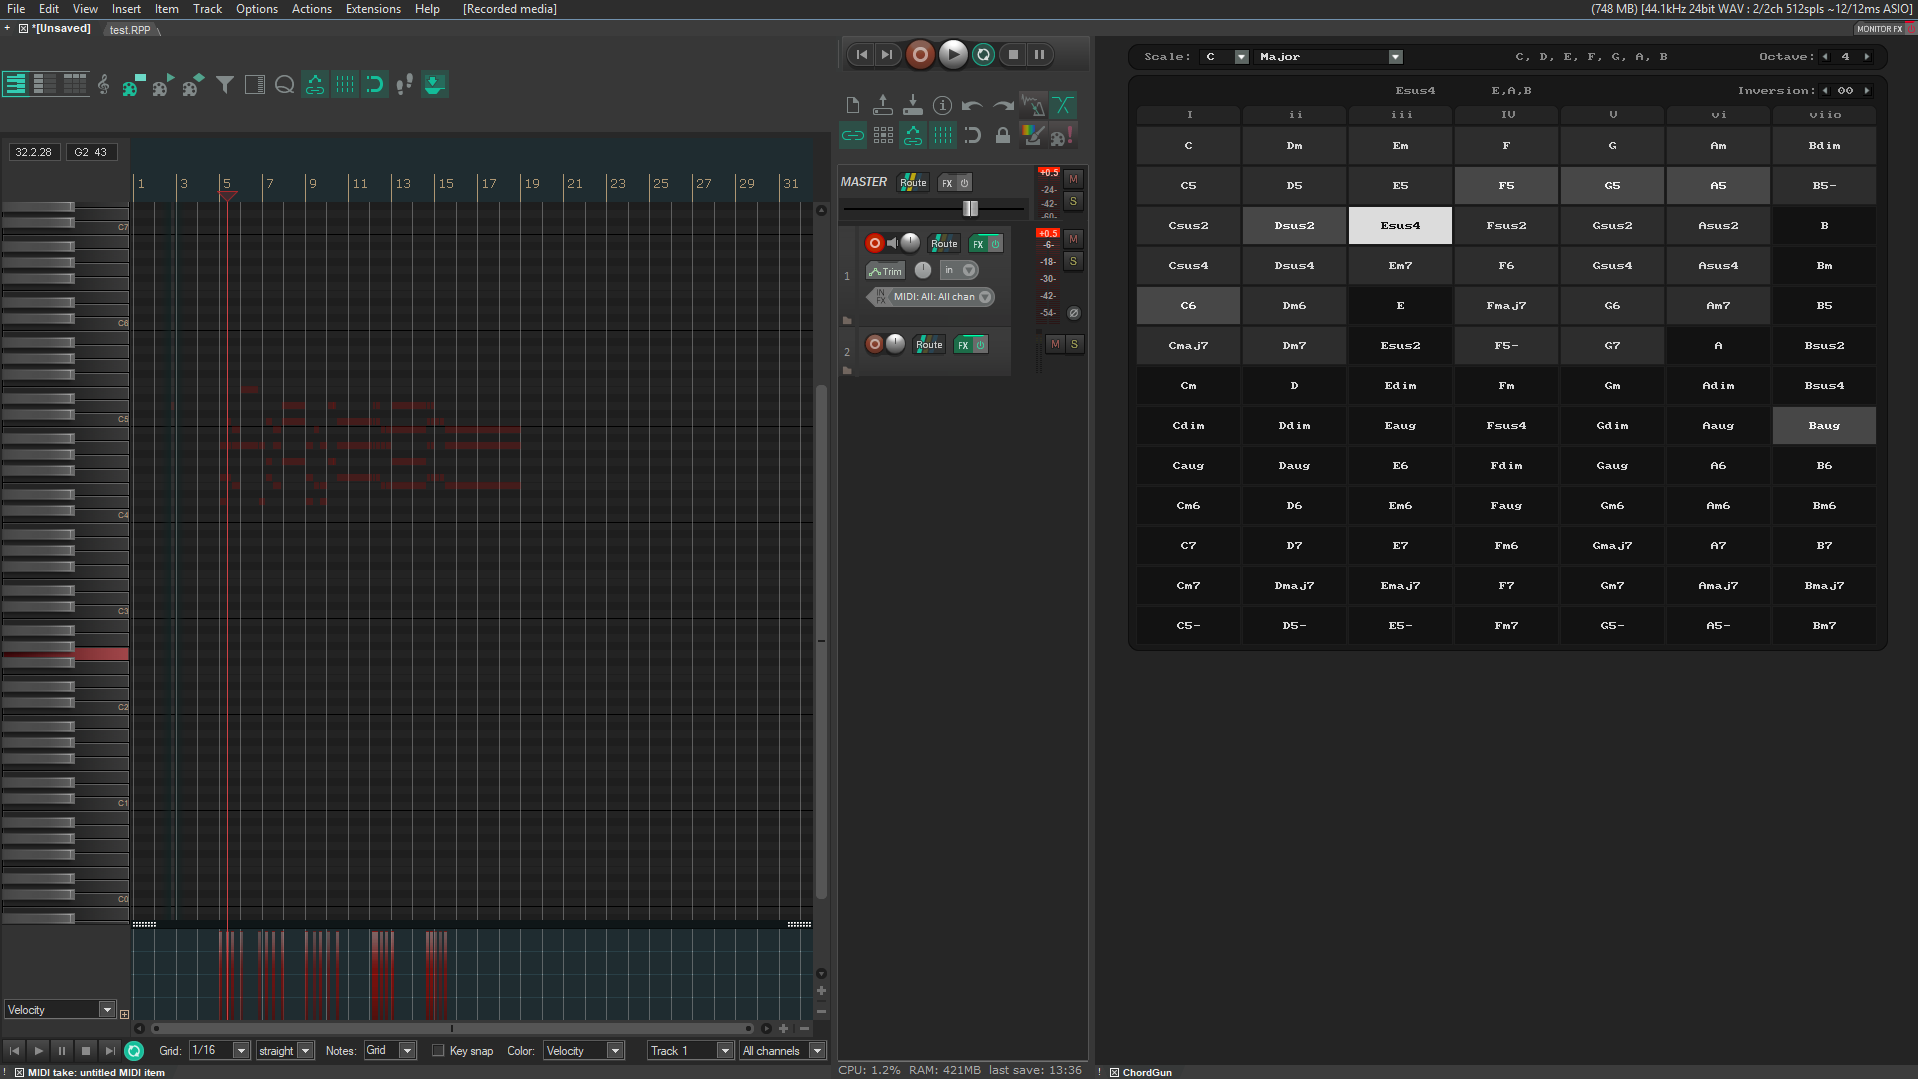Click the Esus4 chord button in ChordGun

[1400, 226]
